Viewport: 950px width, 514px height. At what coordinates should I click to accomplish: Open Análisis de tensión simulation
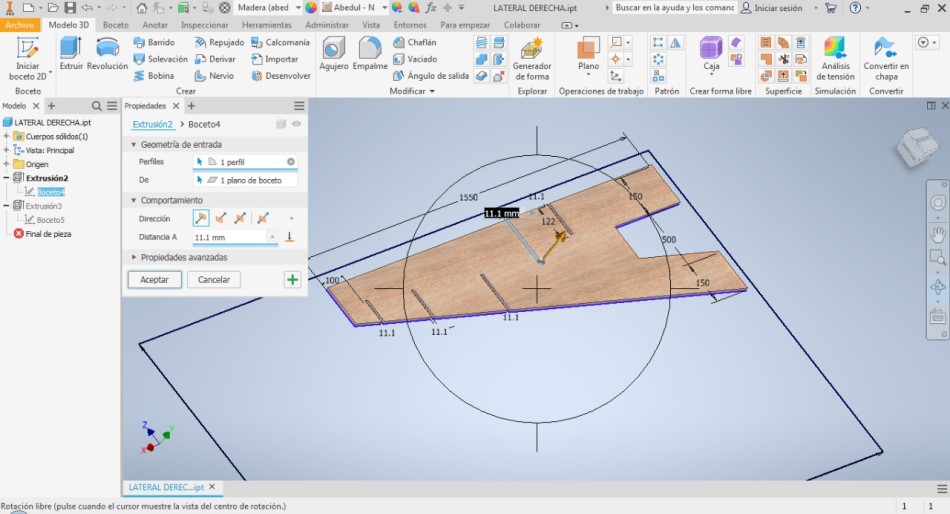pos(835,59)
